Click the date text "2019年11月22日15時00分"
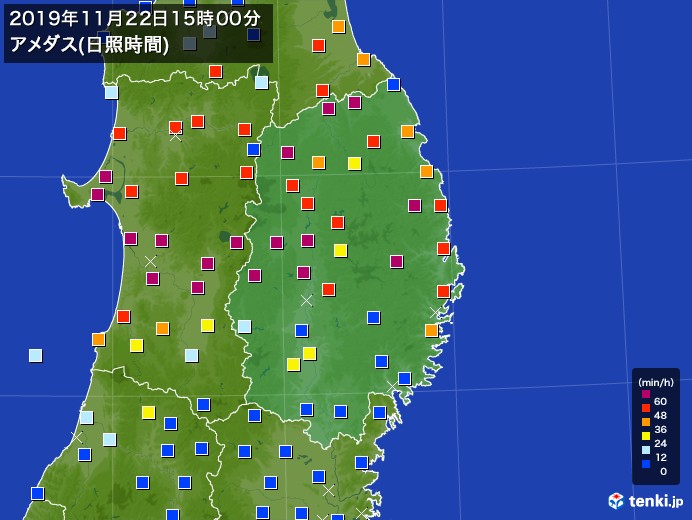This screenshot has width=692, height=520. pos(135,19)
